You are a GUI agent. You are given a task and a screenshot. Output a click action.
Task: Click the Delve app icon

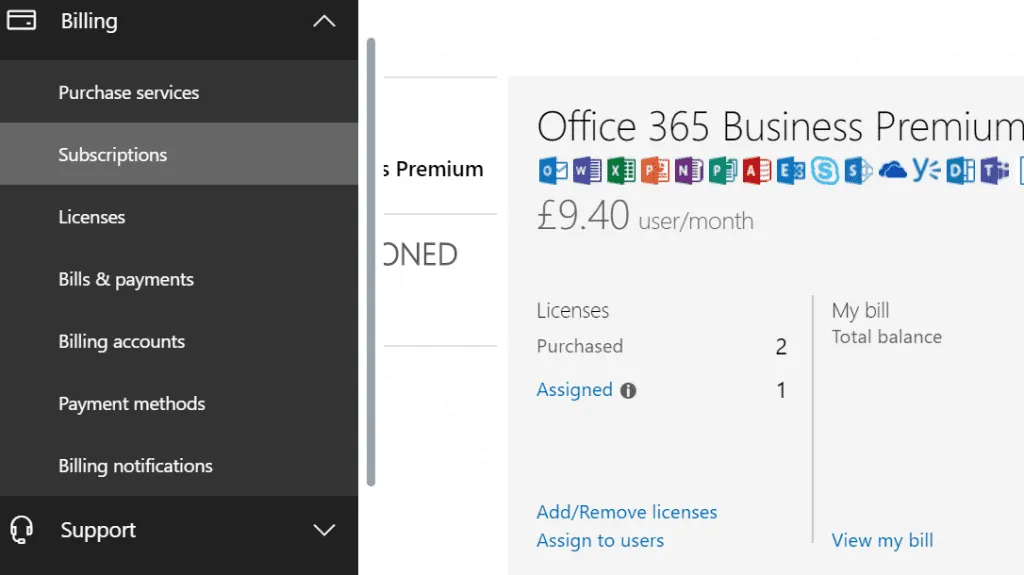coord(961,171)
